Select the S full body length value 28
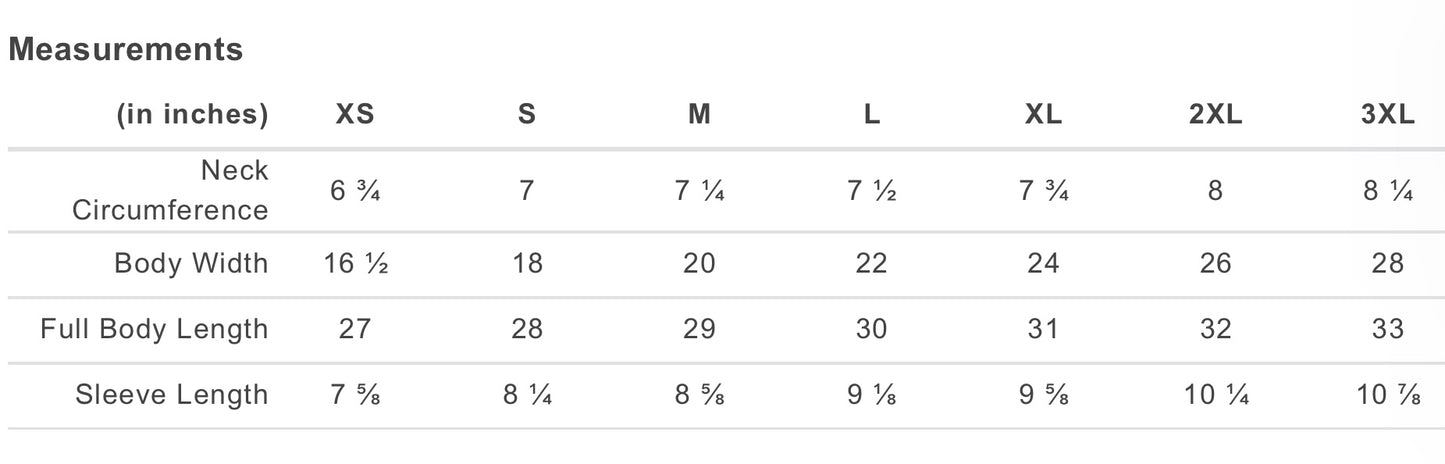 point(527,329)
